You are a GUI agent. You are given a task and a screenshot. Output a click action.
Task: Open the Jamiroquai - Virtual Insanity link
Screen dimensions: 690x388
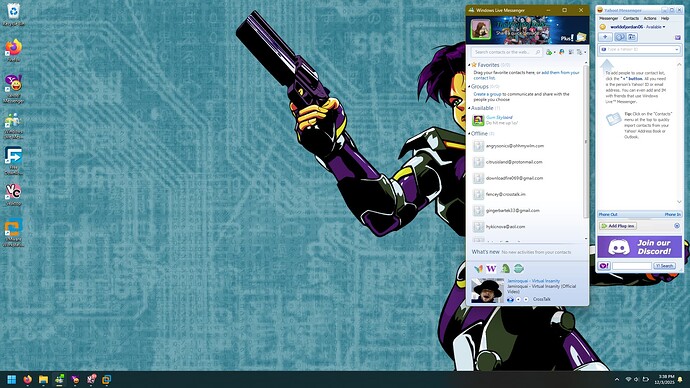[533, 281]
